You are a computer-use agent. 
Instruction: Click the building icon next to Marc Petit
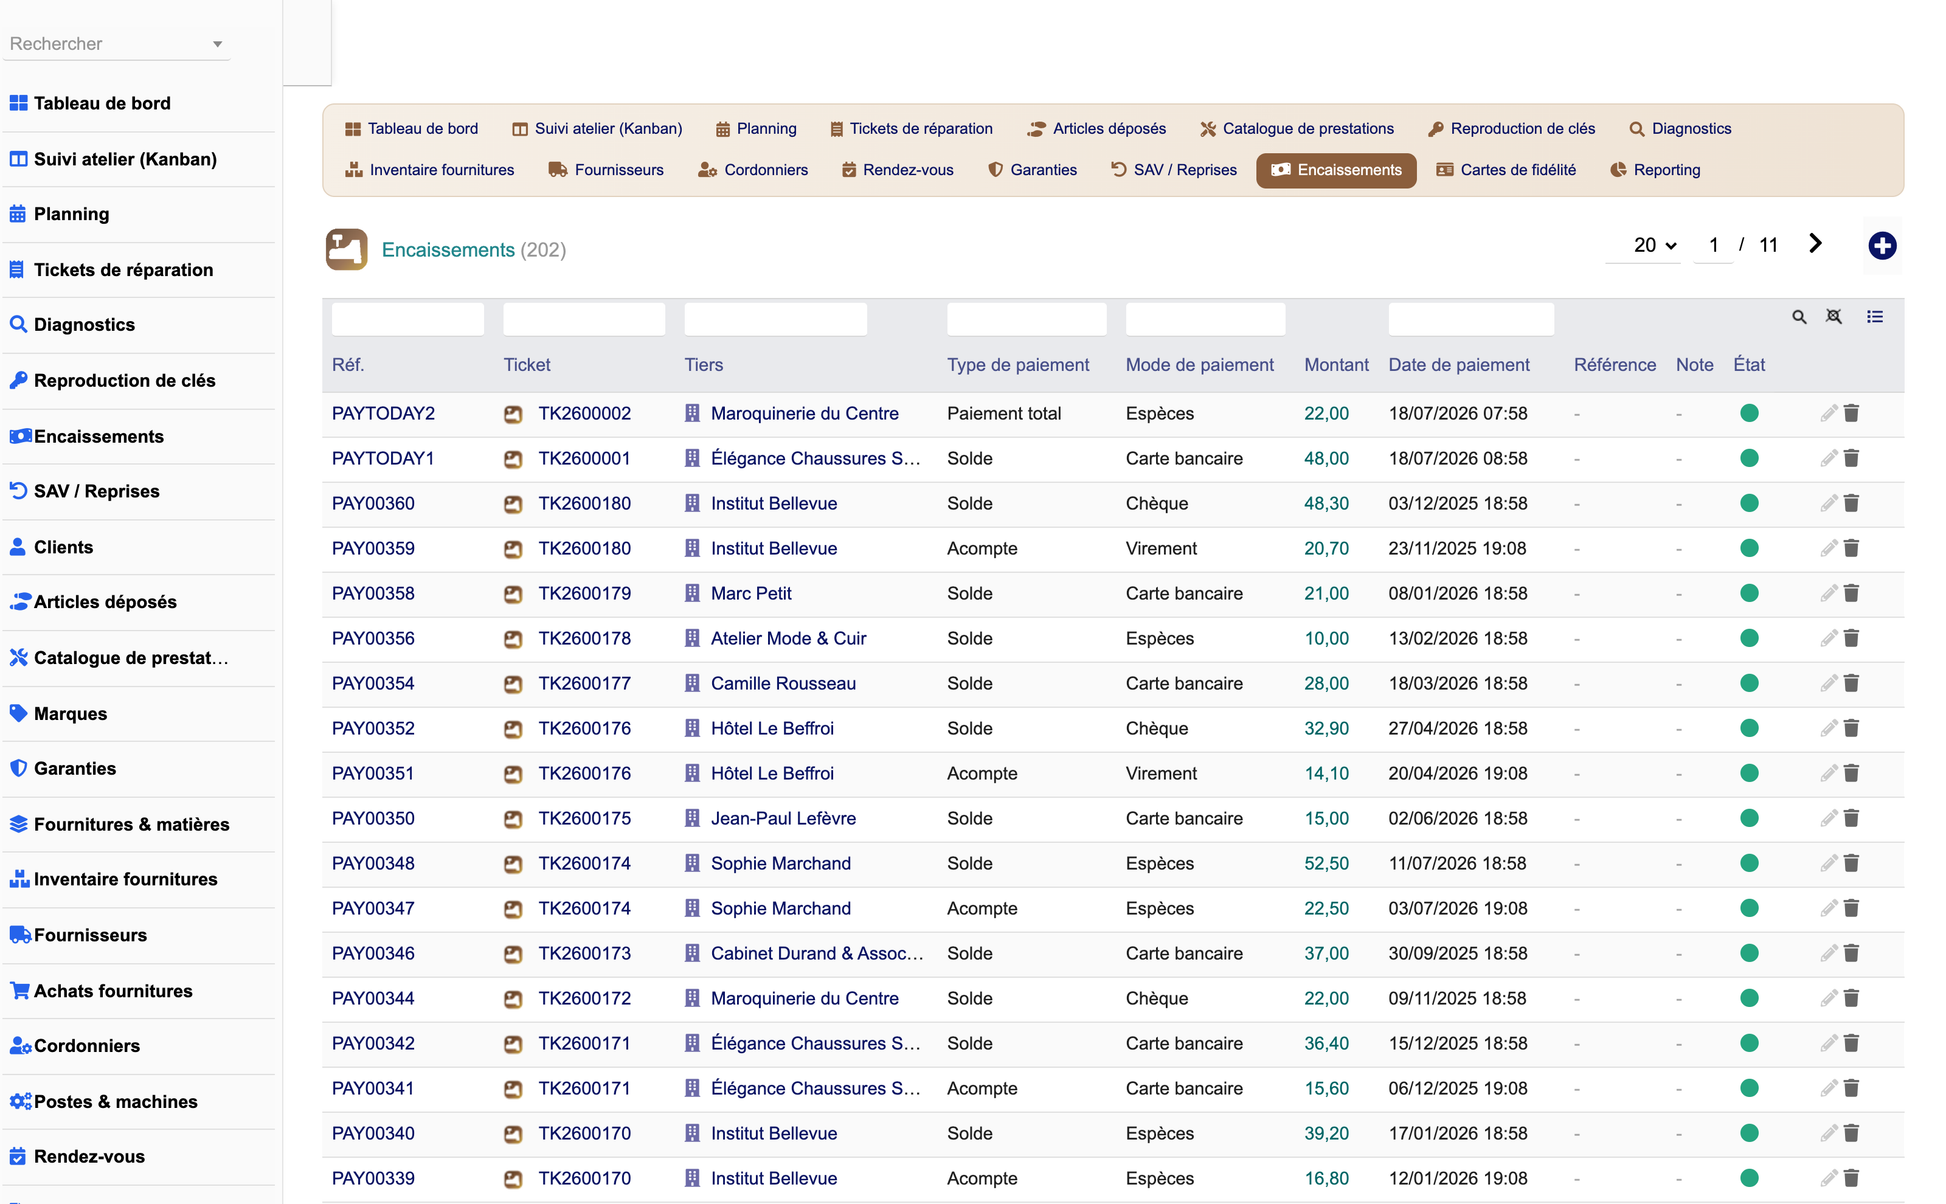pyautogui.click(x=692, y=593)
